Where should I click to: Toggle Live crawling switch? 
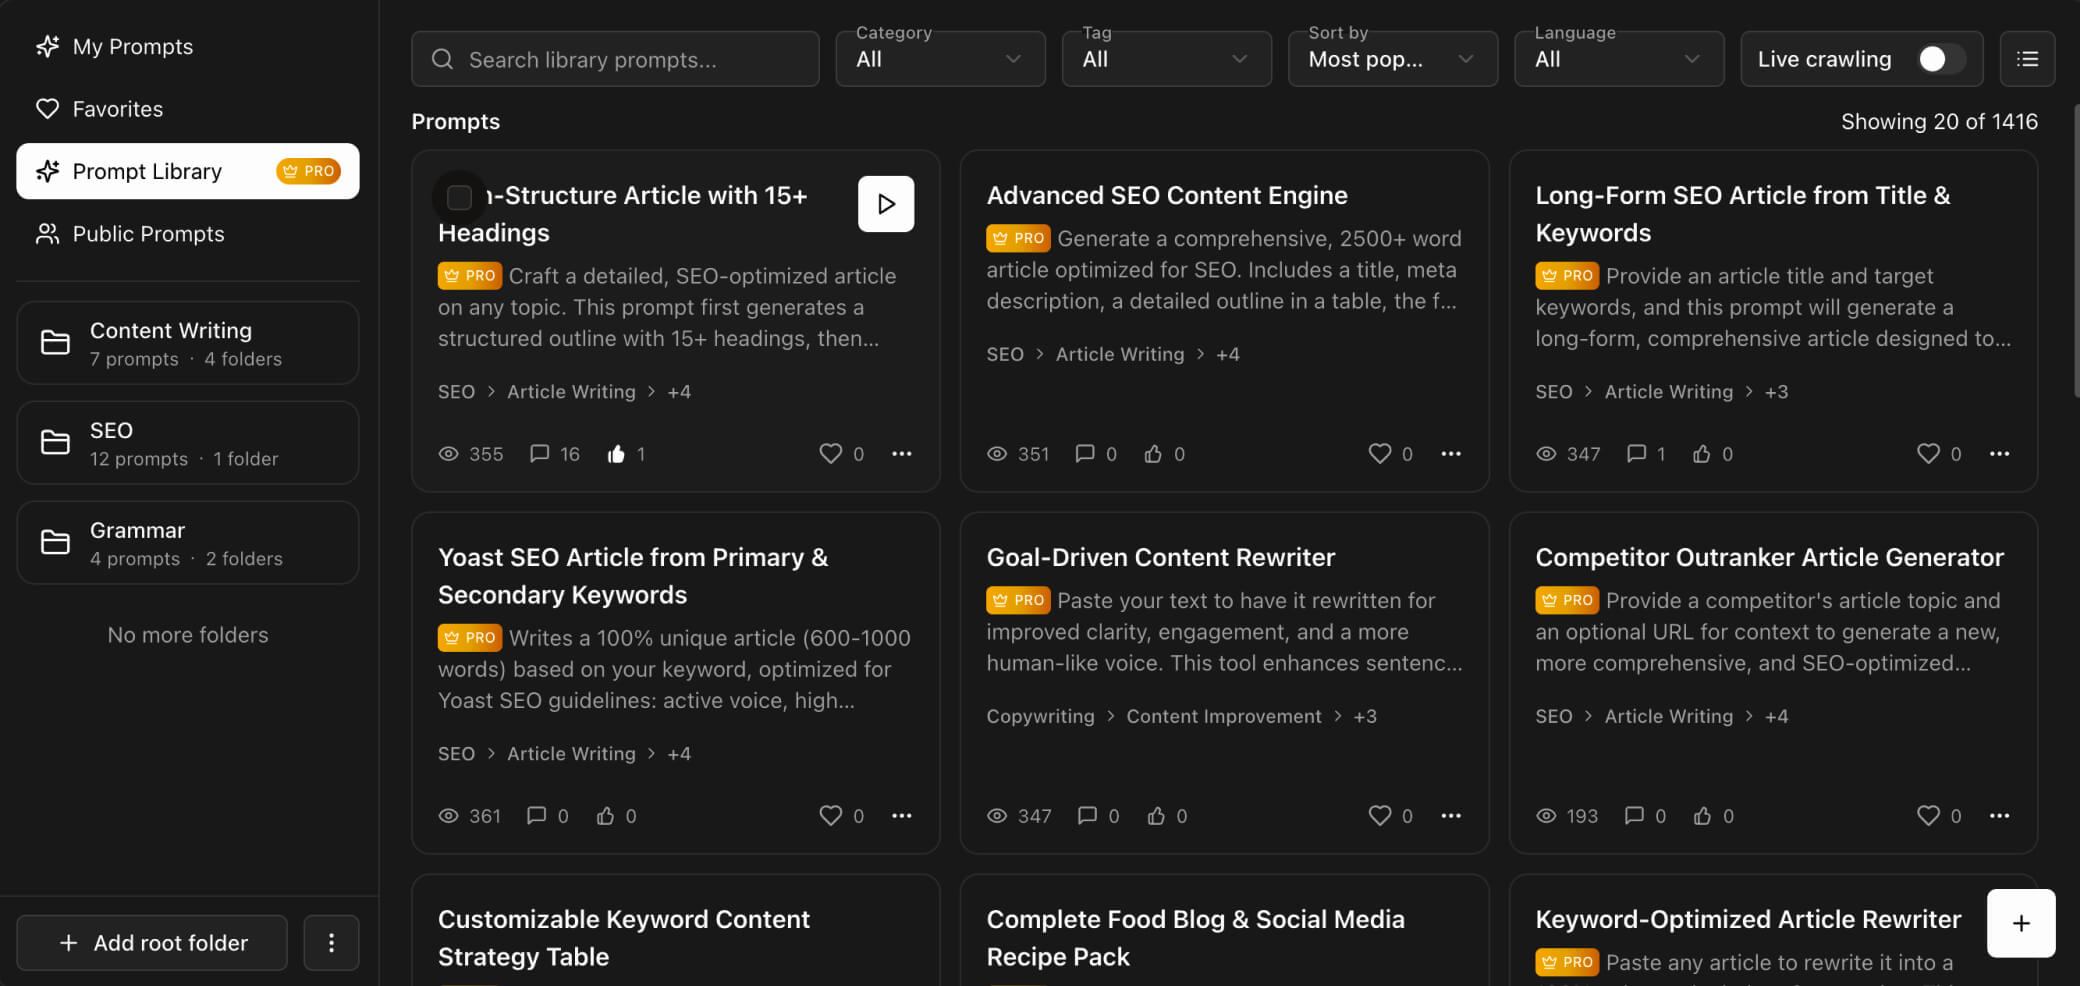click(1941, 59)
